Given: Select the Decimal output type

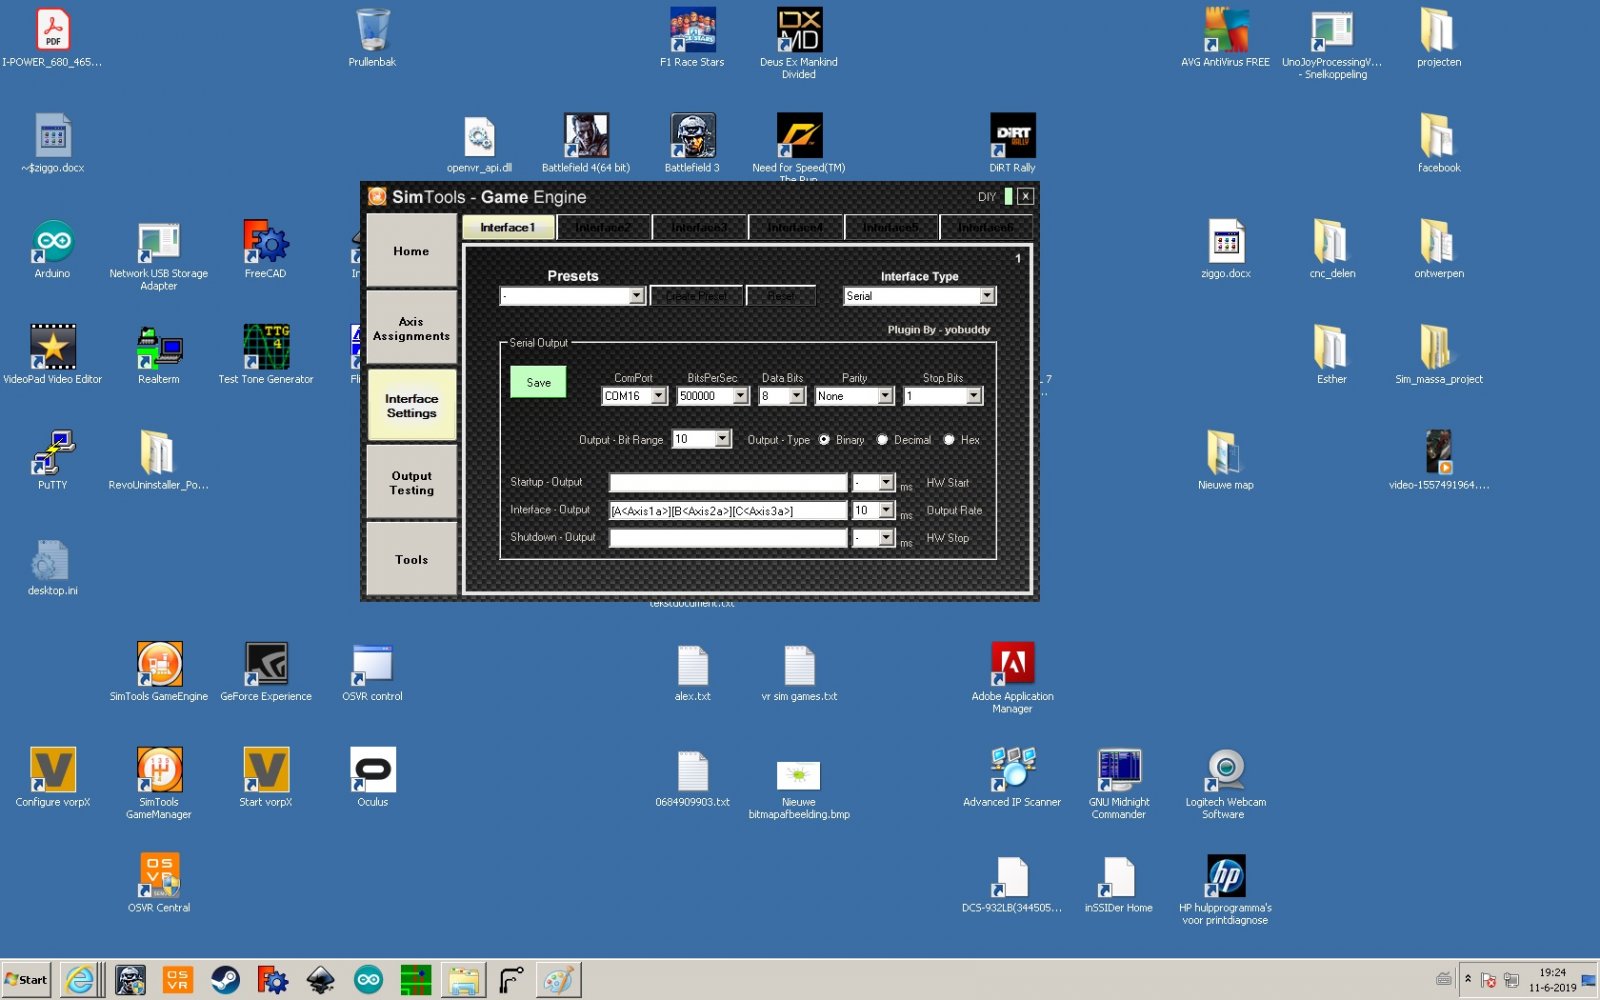Looking at the screenshot, I should (x=882, y=440).
